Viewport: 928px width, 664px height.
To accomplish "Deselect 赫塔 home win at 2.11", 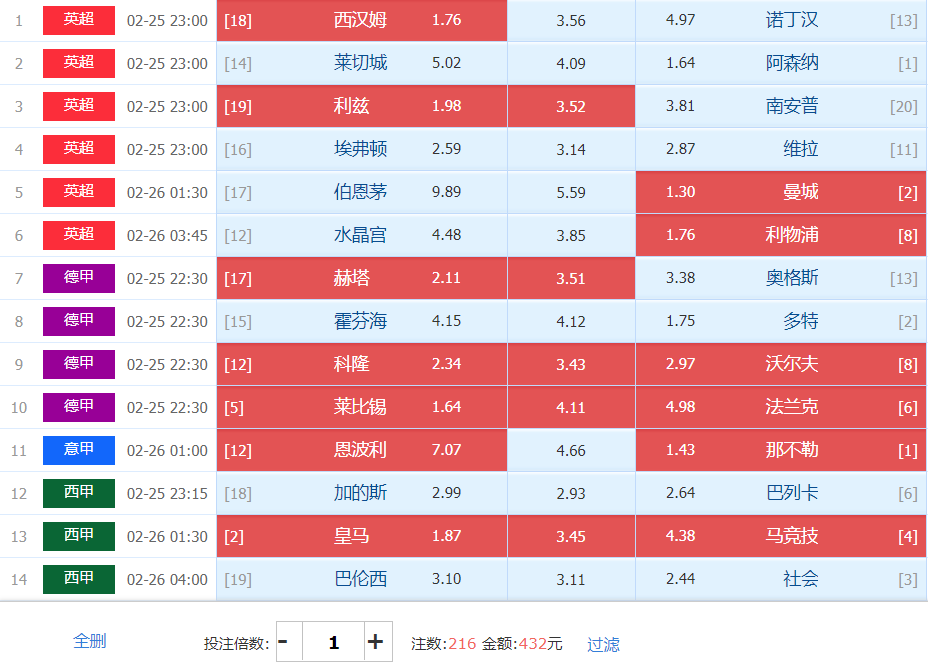I will pos(362,278).
